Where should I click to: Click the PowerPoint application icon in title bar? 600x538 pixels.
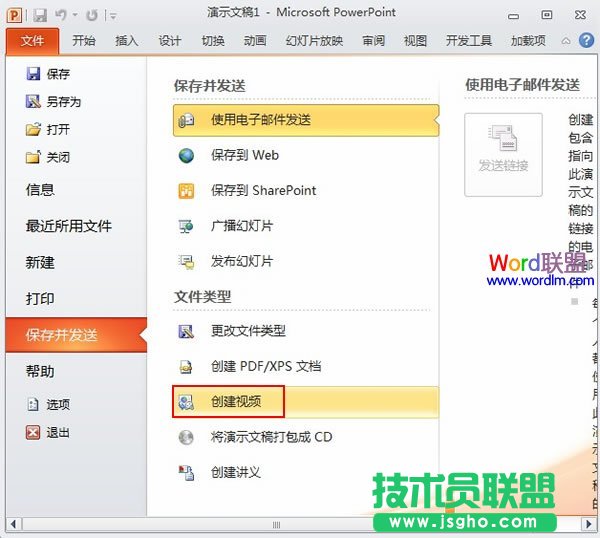pos(15,15)
